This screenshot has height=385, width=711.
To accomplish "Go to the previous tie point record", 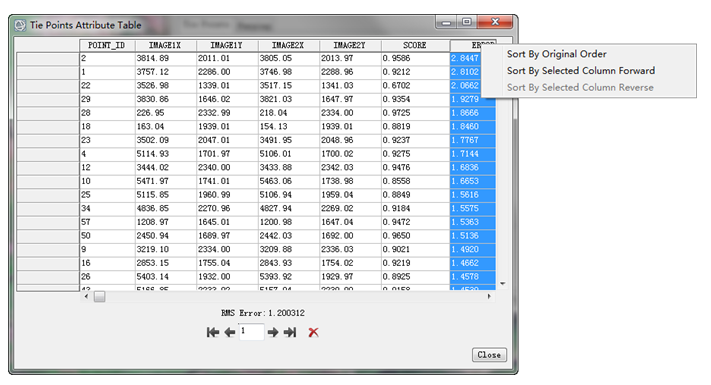I will (x=230, y=332).
